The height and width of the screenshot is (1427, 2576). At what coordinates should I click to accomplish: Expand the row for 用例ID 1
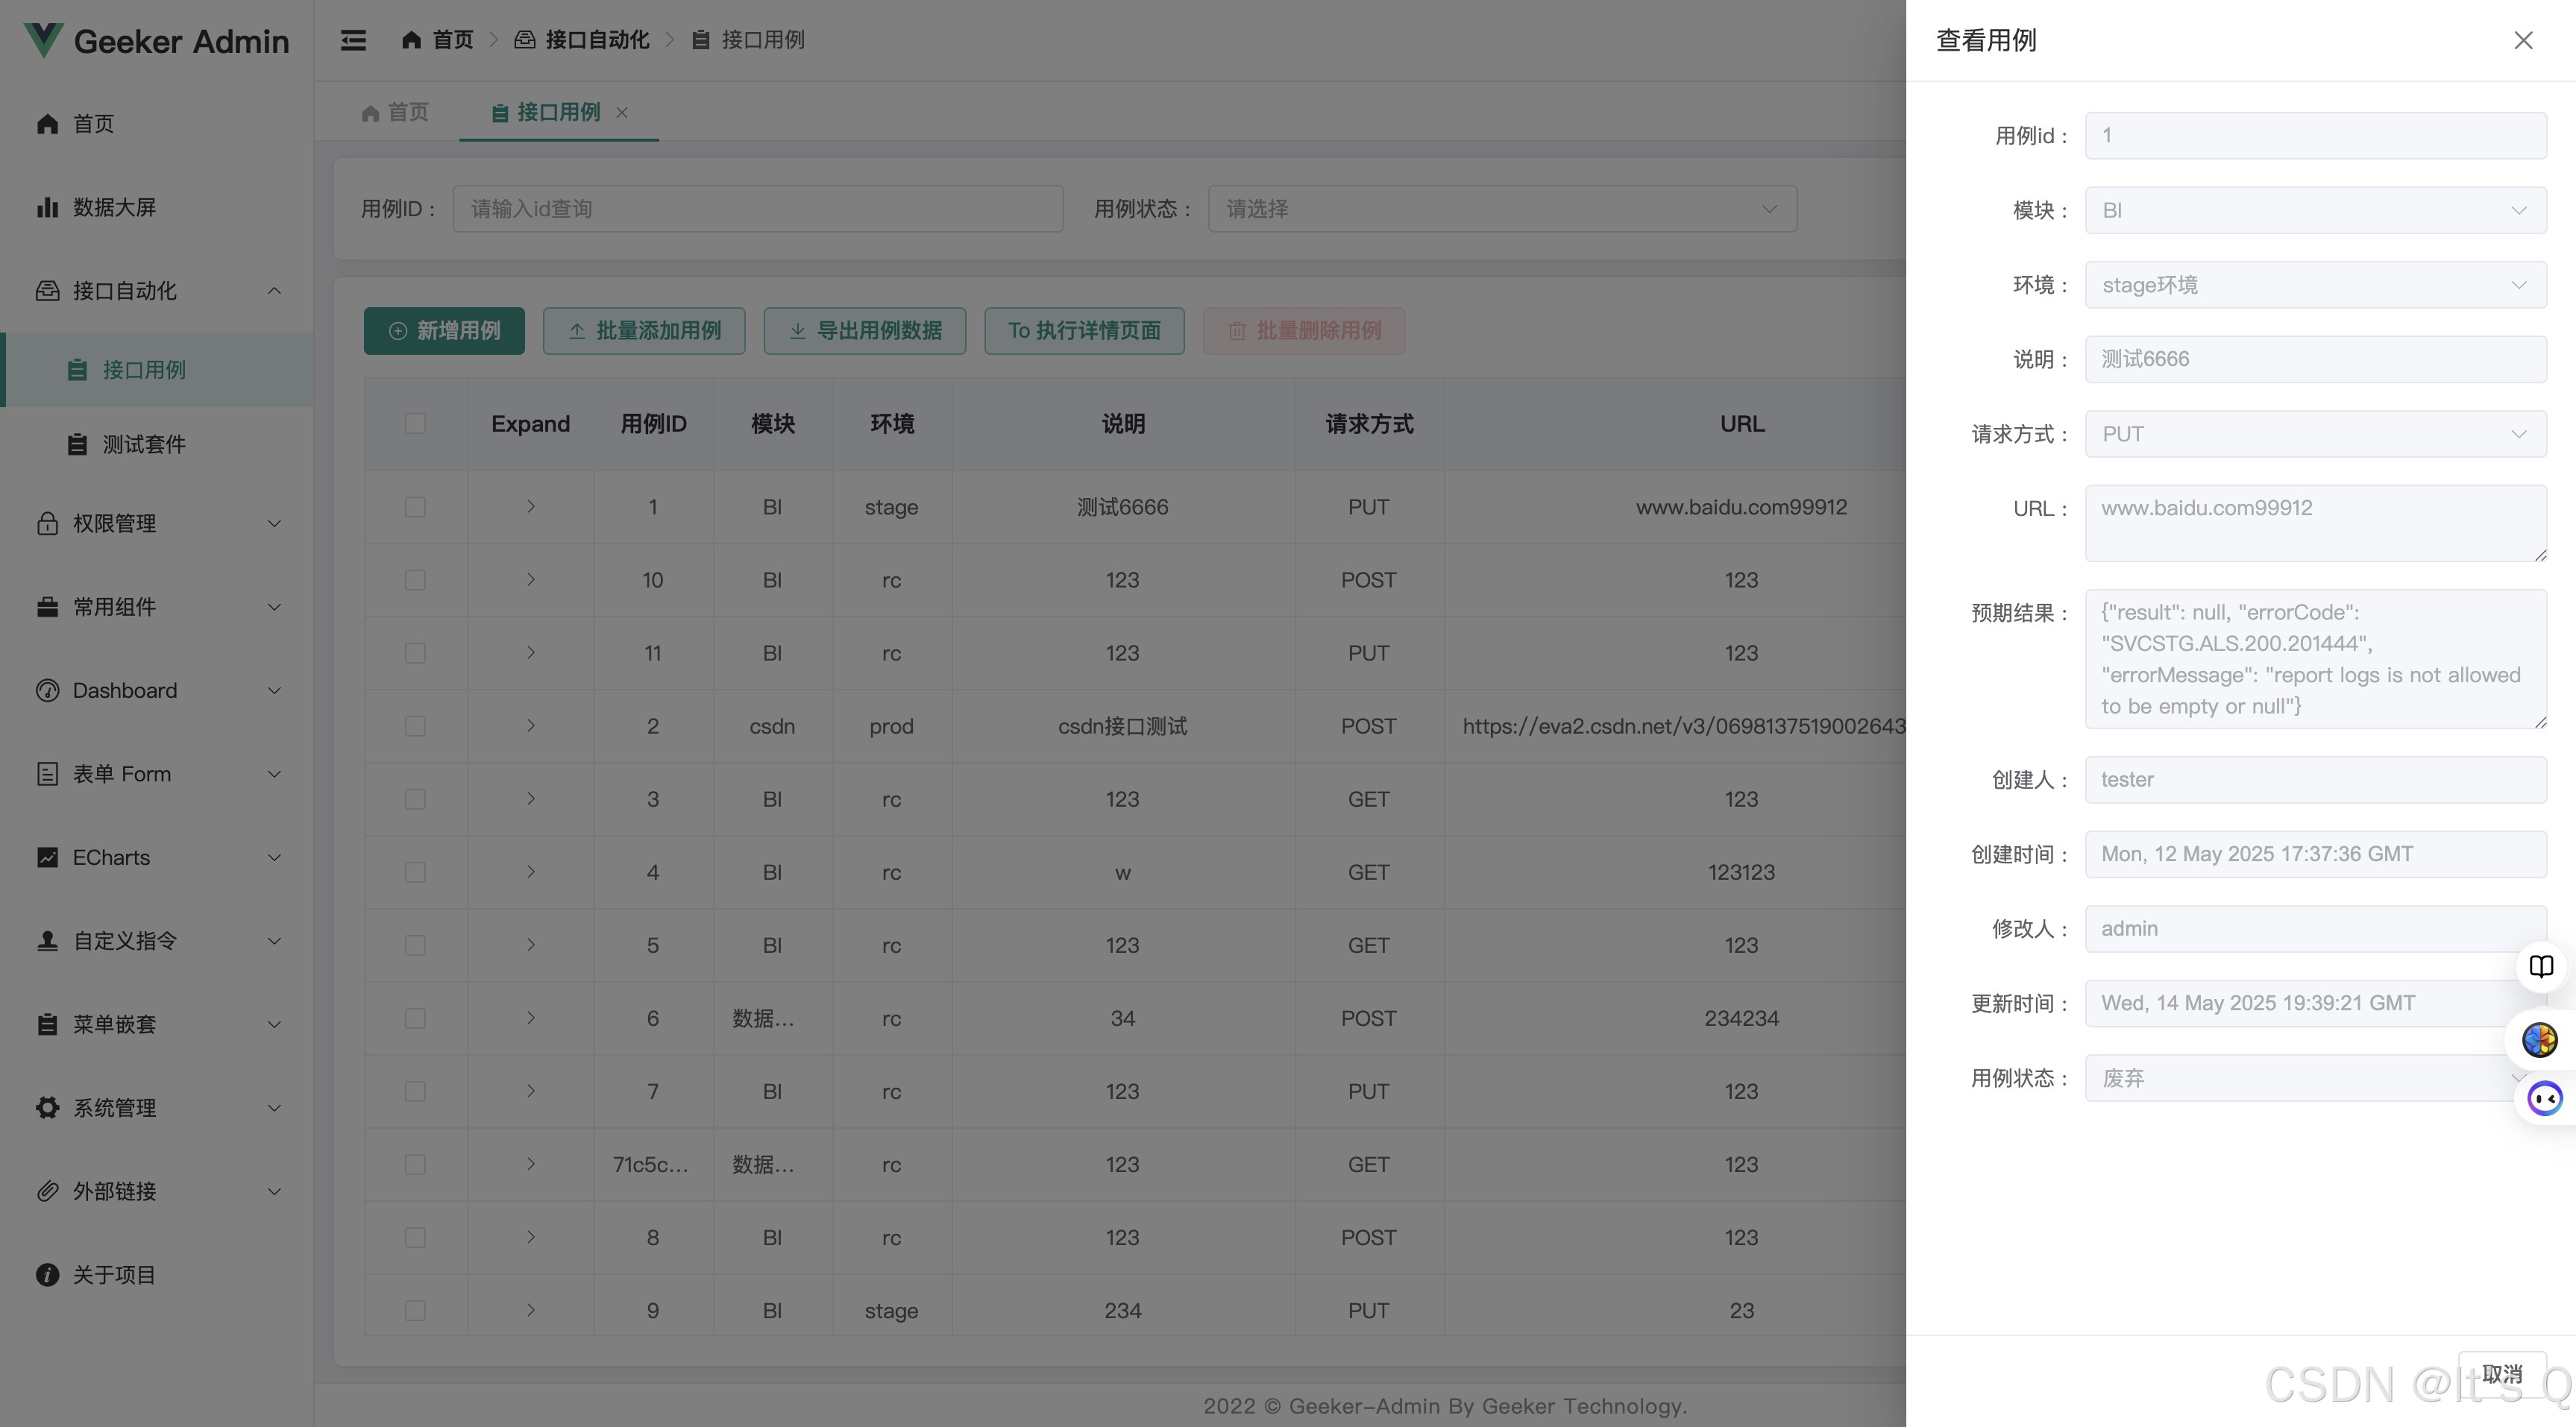(x=531, y=507)
